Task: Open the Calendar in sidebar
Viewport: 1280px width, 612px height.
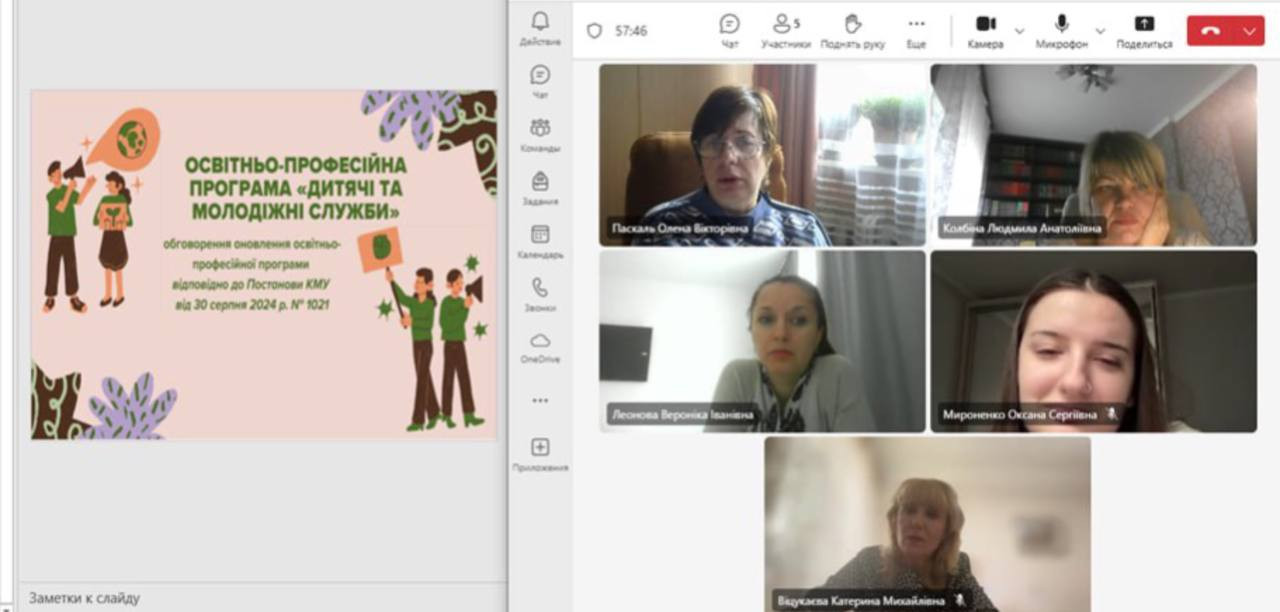Action: tap(540, 240)
